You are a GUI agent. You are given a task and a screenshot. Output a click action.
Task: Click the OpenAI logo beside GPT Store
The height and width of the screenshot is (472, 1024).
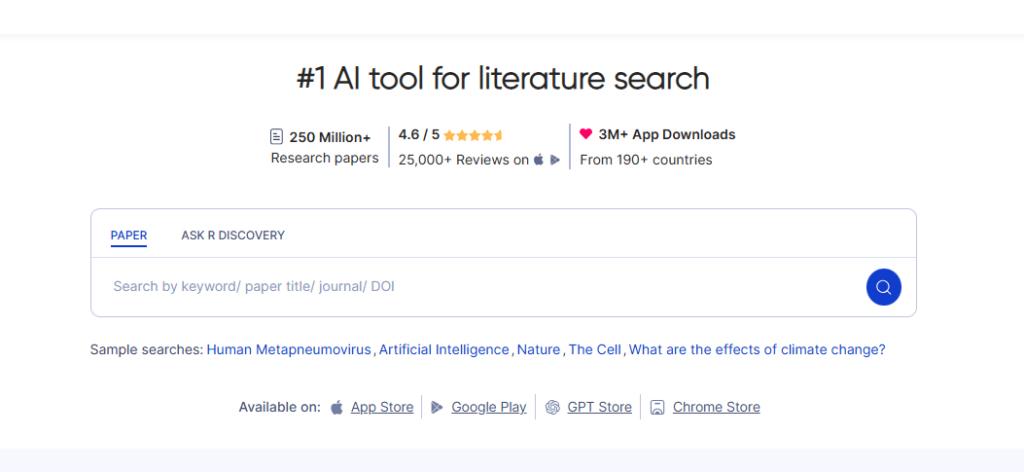click(x=553, y=407)
